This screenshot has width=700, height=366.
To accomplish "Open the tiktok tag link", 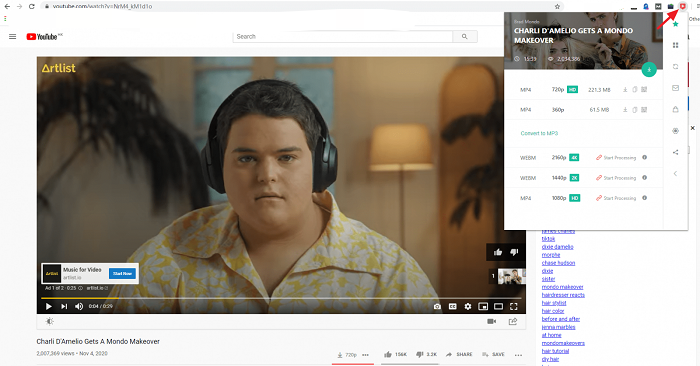I will tap(548, 239).
